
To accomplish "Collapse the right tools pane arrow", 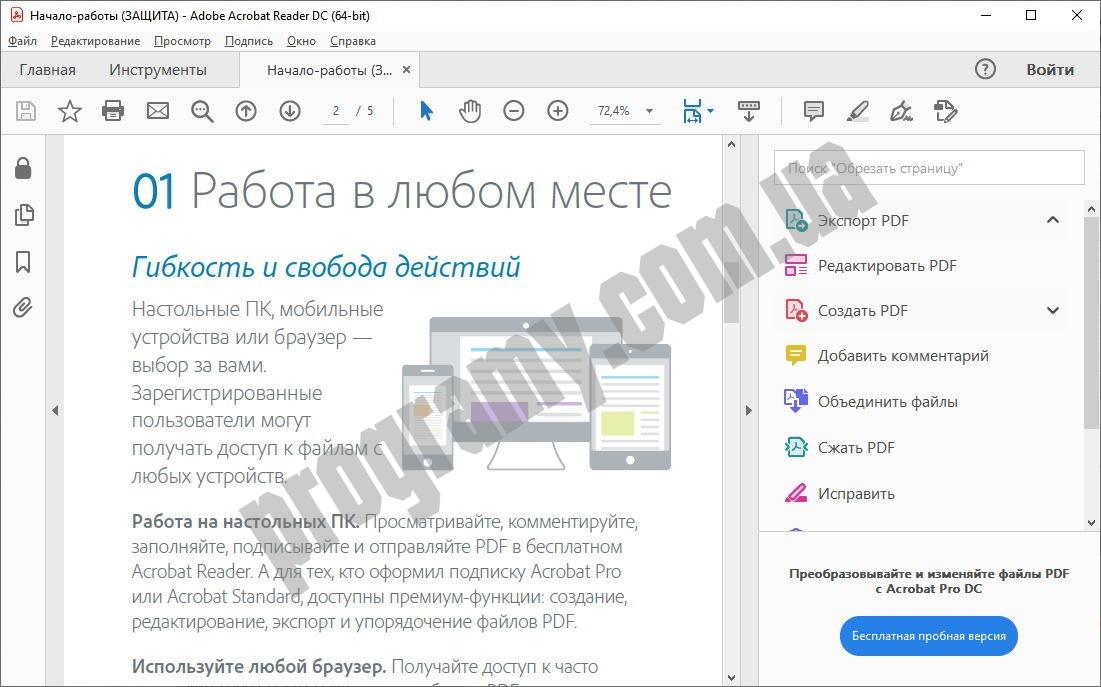I will coord(749,410).
